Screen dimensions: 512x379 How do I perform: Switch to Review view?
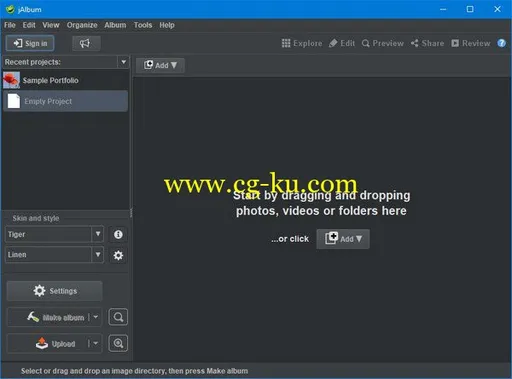[471, 43]
